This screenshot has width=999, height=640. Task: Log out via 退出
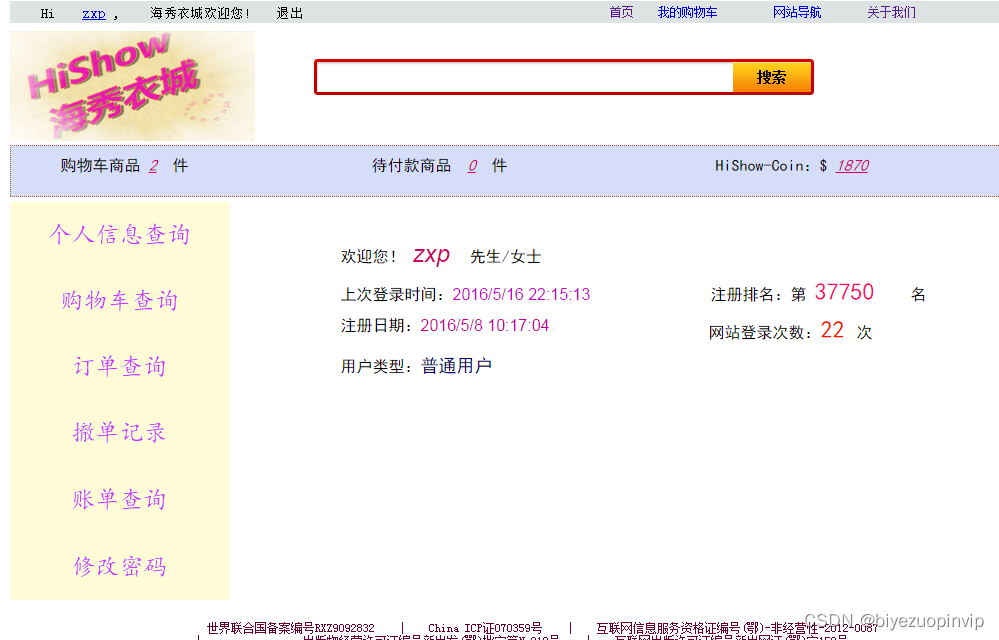coord(290,13)
